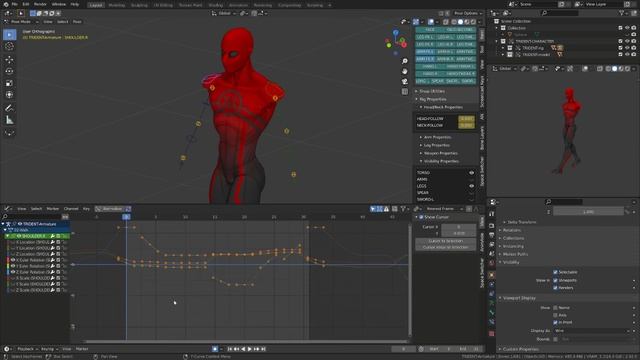Select the Move tool in left toolbar
This screenshot has height=360, width=640.
tap(9, 60)
